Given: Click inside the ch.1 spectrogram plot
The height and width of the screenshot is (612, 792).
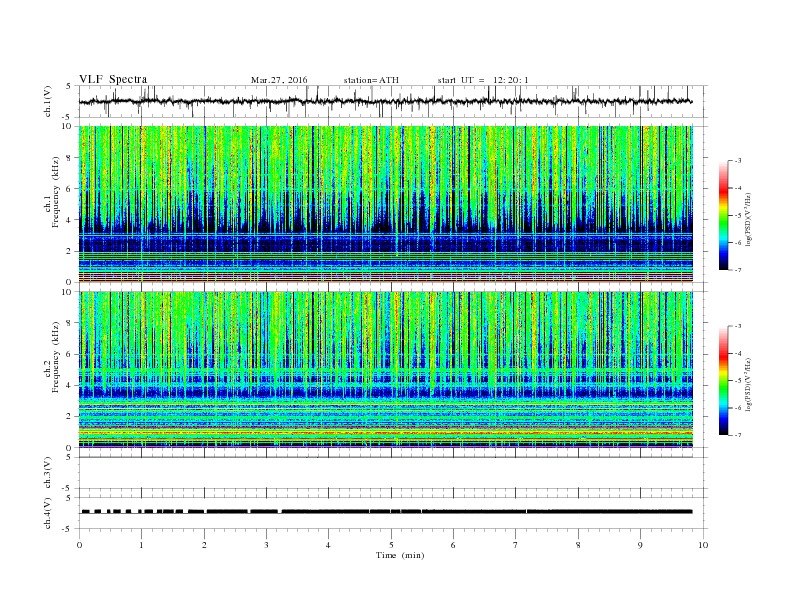Looking at the screenshot, I should (386, 204).
